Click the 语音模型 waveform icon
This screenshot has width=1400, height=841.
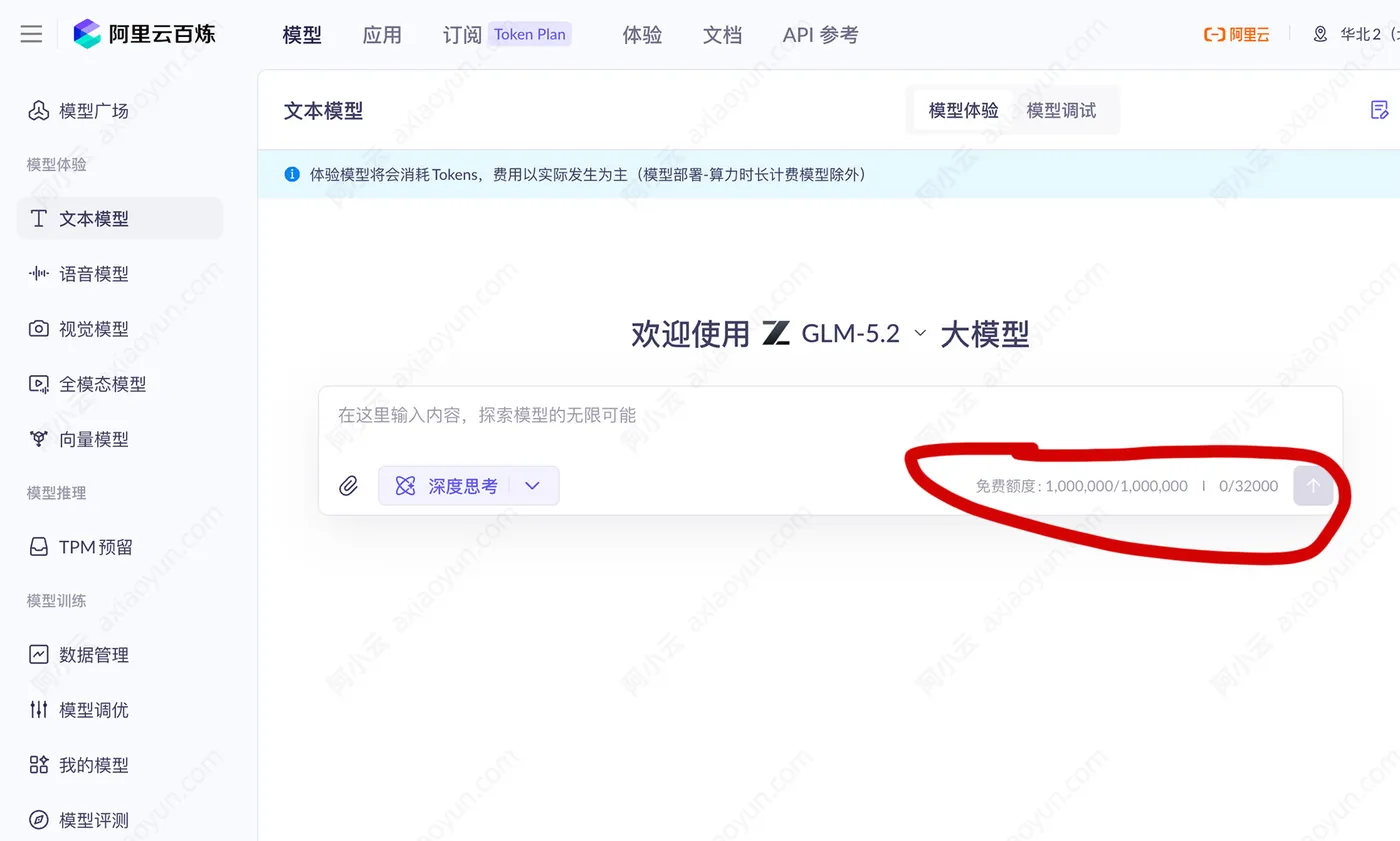coord(38,274)
